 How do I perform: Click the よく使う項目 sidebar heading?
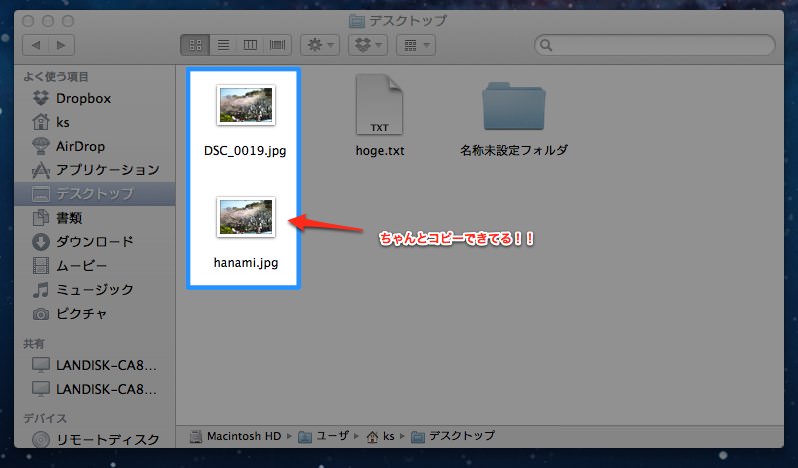56,77
